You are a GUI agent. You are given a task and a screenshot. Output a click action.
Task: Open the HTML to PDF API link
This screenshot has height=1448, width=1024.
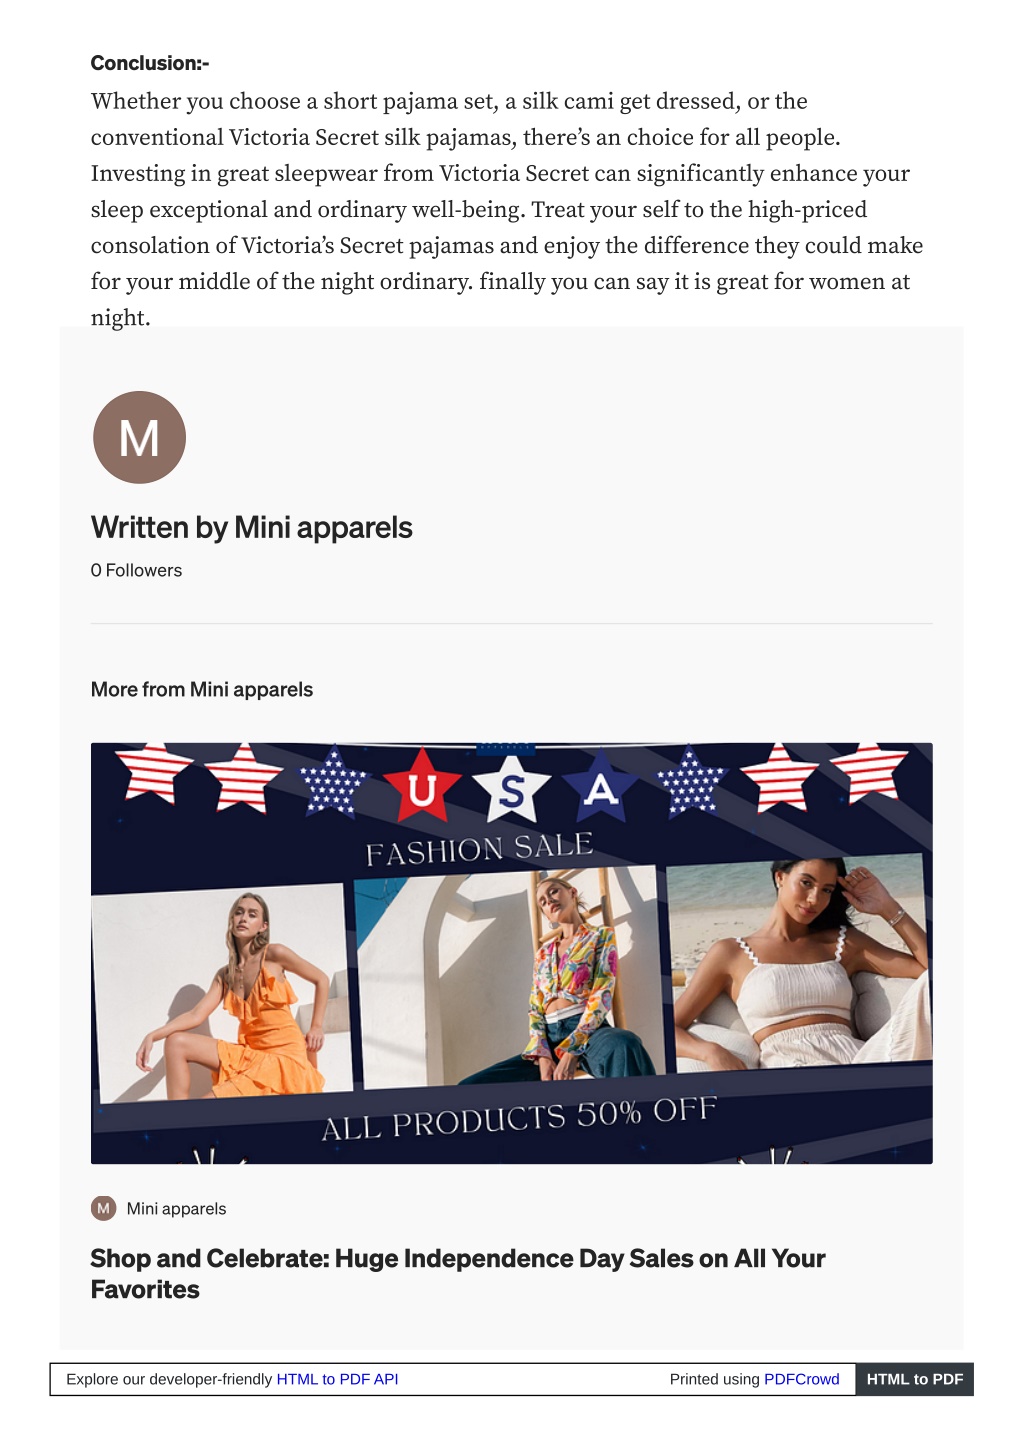[337, 1379]
